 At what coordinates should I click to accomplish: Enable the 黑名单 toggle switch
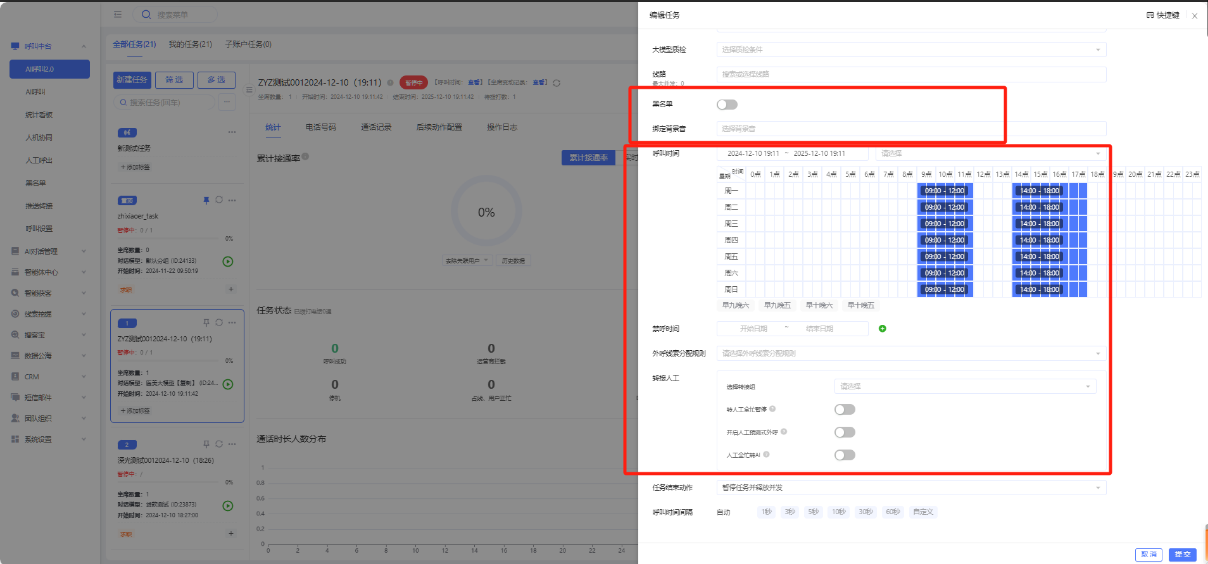727,104
